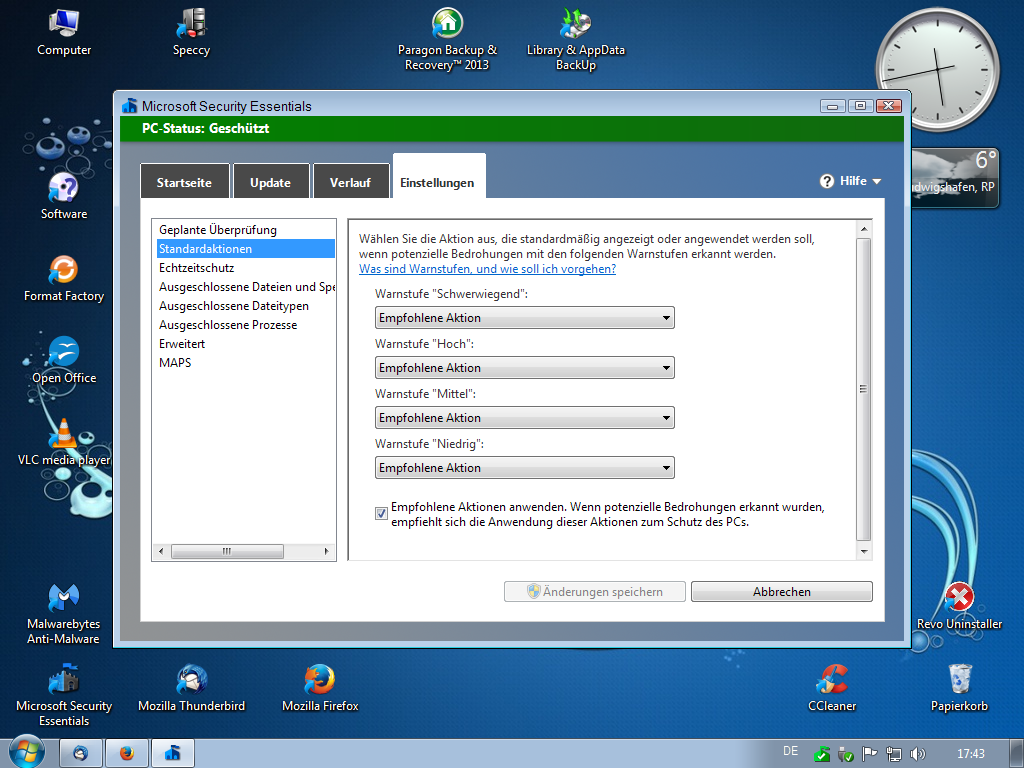
Task: Launch Format Factory from the desktop
Action: coord(63,279)
